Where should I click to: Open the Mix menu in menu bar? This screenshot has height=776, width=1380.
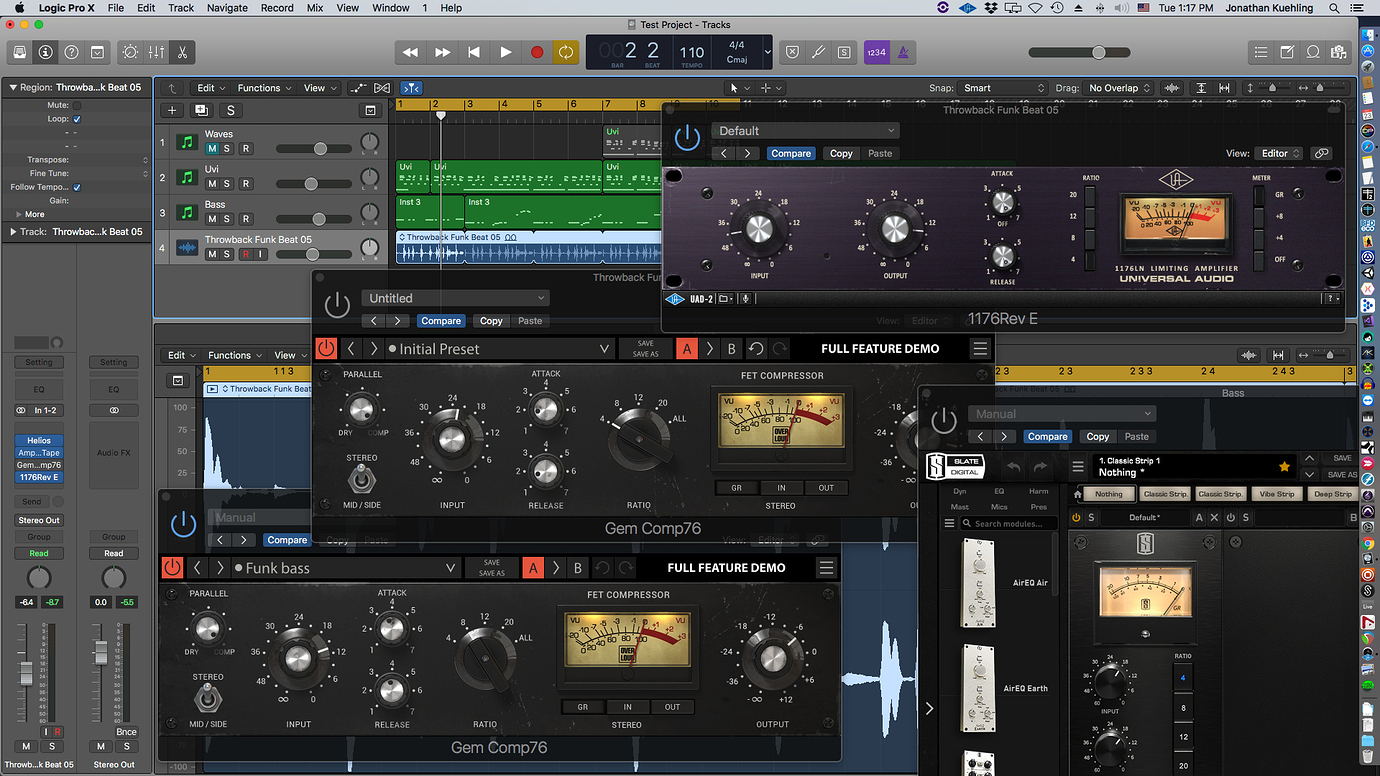(315, 8)
